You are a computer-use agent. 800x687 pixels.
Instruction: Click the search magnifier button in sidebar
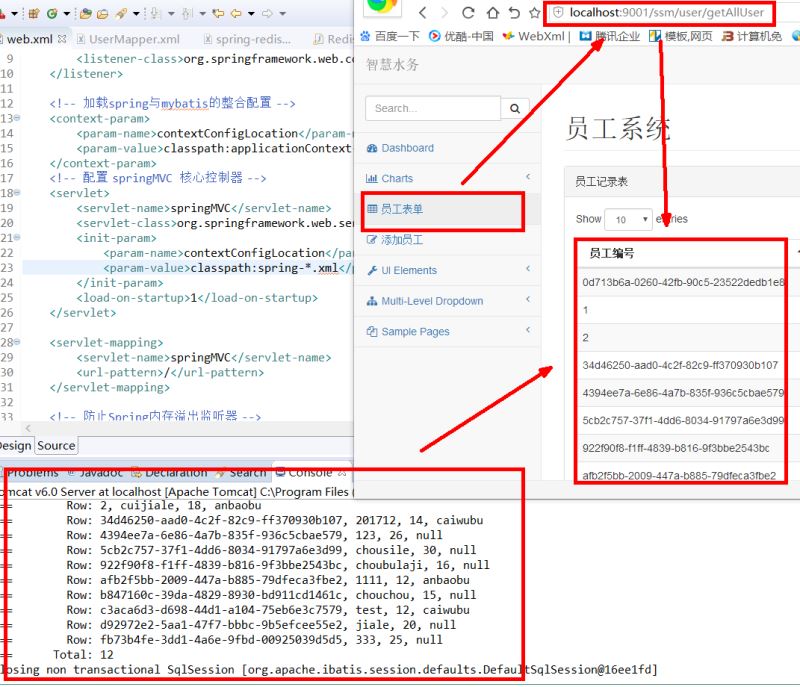[515, 108]
